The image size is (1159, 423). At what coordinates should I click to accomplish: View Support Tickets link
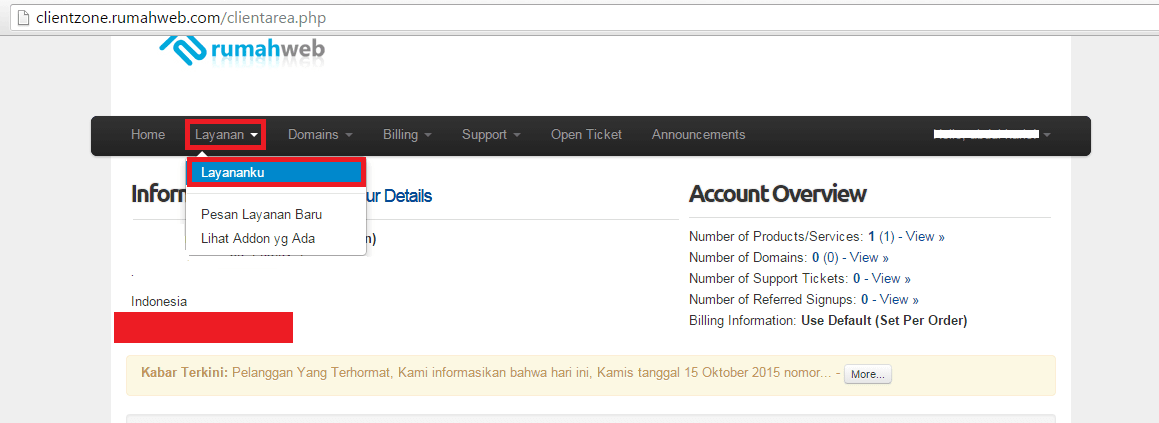pos(891,279)
